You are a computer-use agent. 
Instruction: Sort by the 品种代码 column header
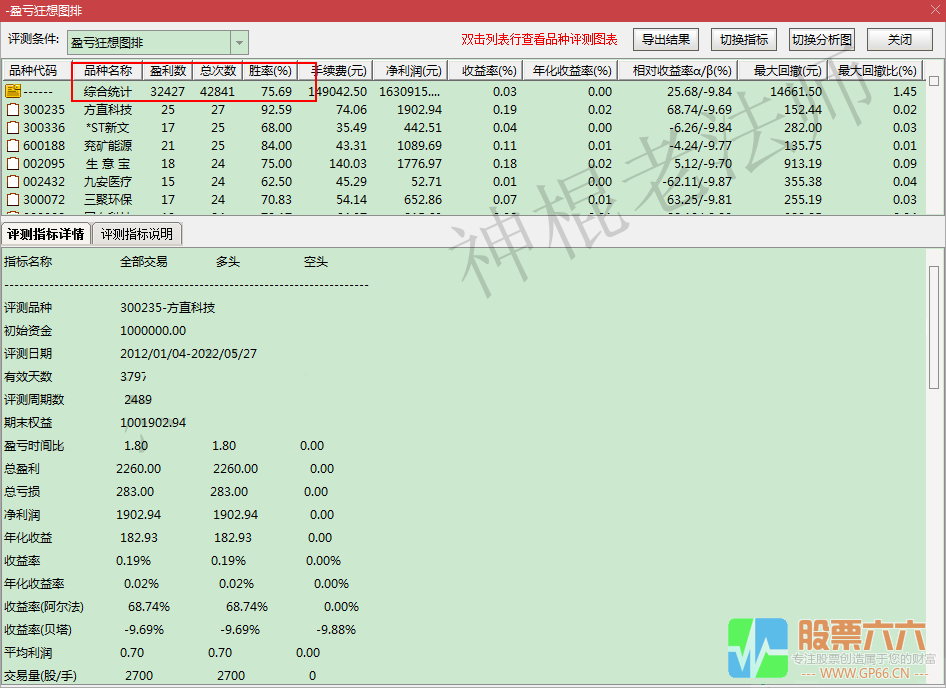pyautogui.click(x=37, y=71)
